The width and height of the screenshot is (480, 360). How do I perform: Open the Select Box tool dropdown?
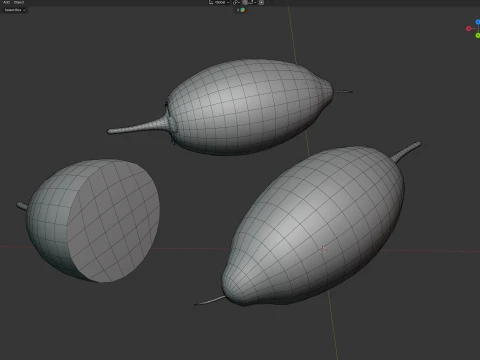[15, 10]
